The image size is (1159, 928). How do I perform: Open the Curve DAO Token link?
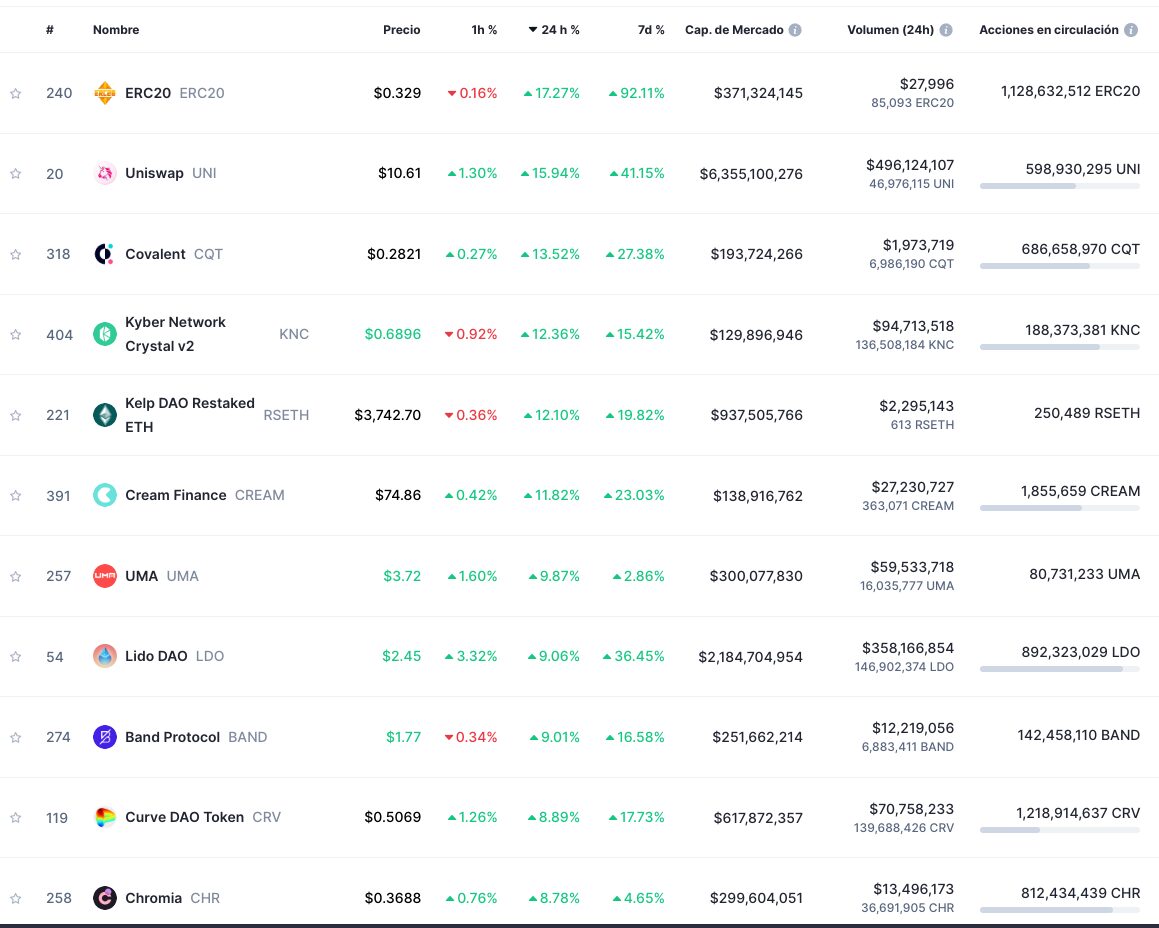pos(184,817)
